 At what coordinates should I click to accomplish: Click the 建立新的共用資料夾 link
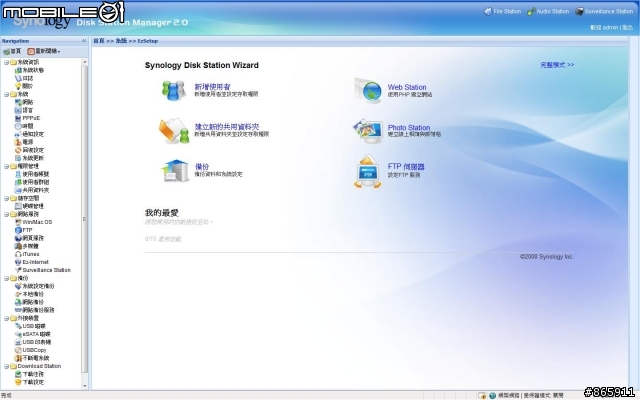(227, 127)
